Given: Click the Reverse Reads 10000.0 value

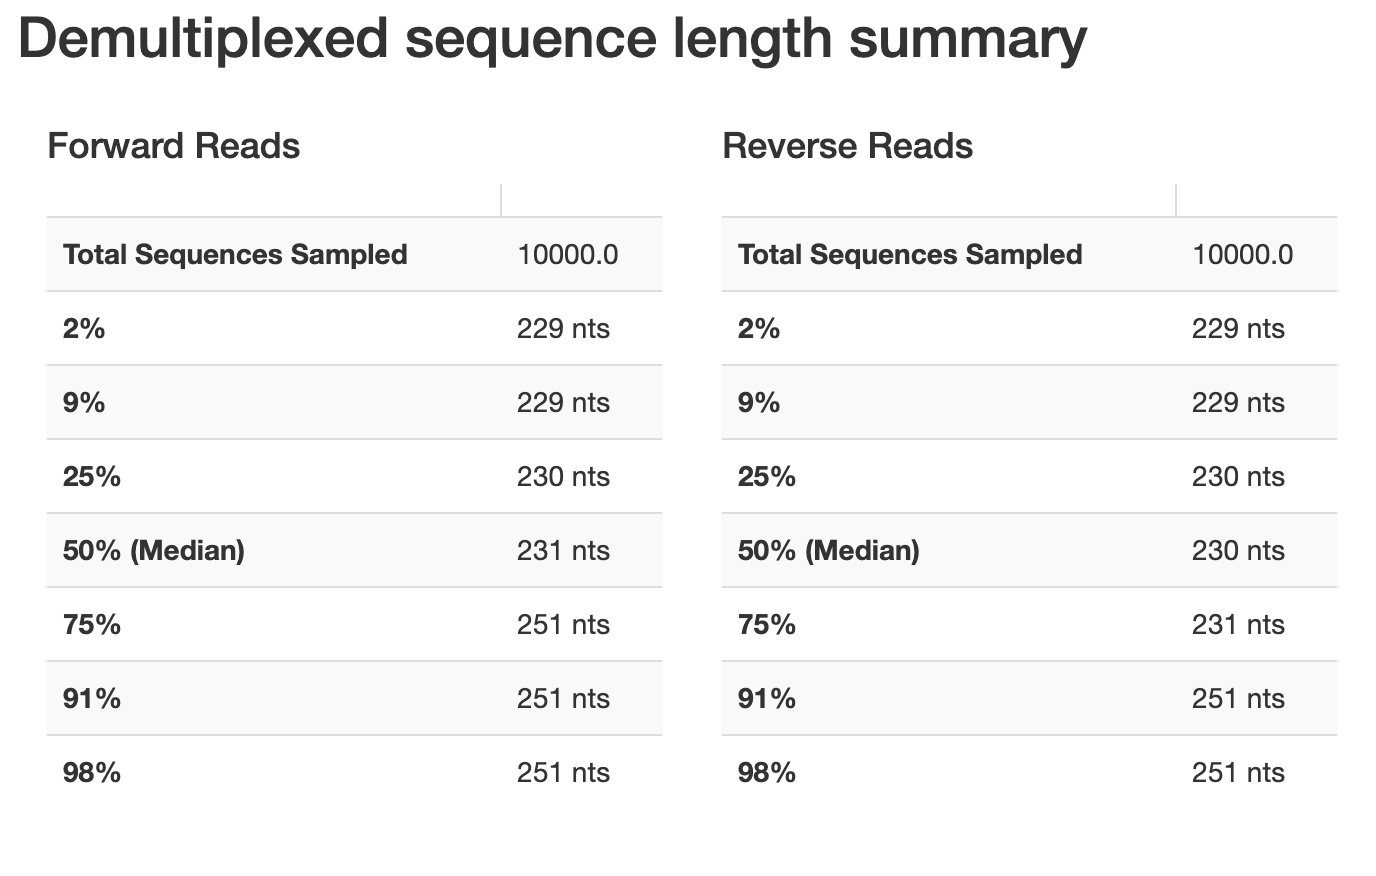Looking at the screenshot, I should pos(1242,255).
